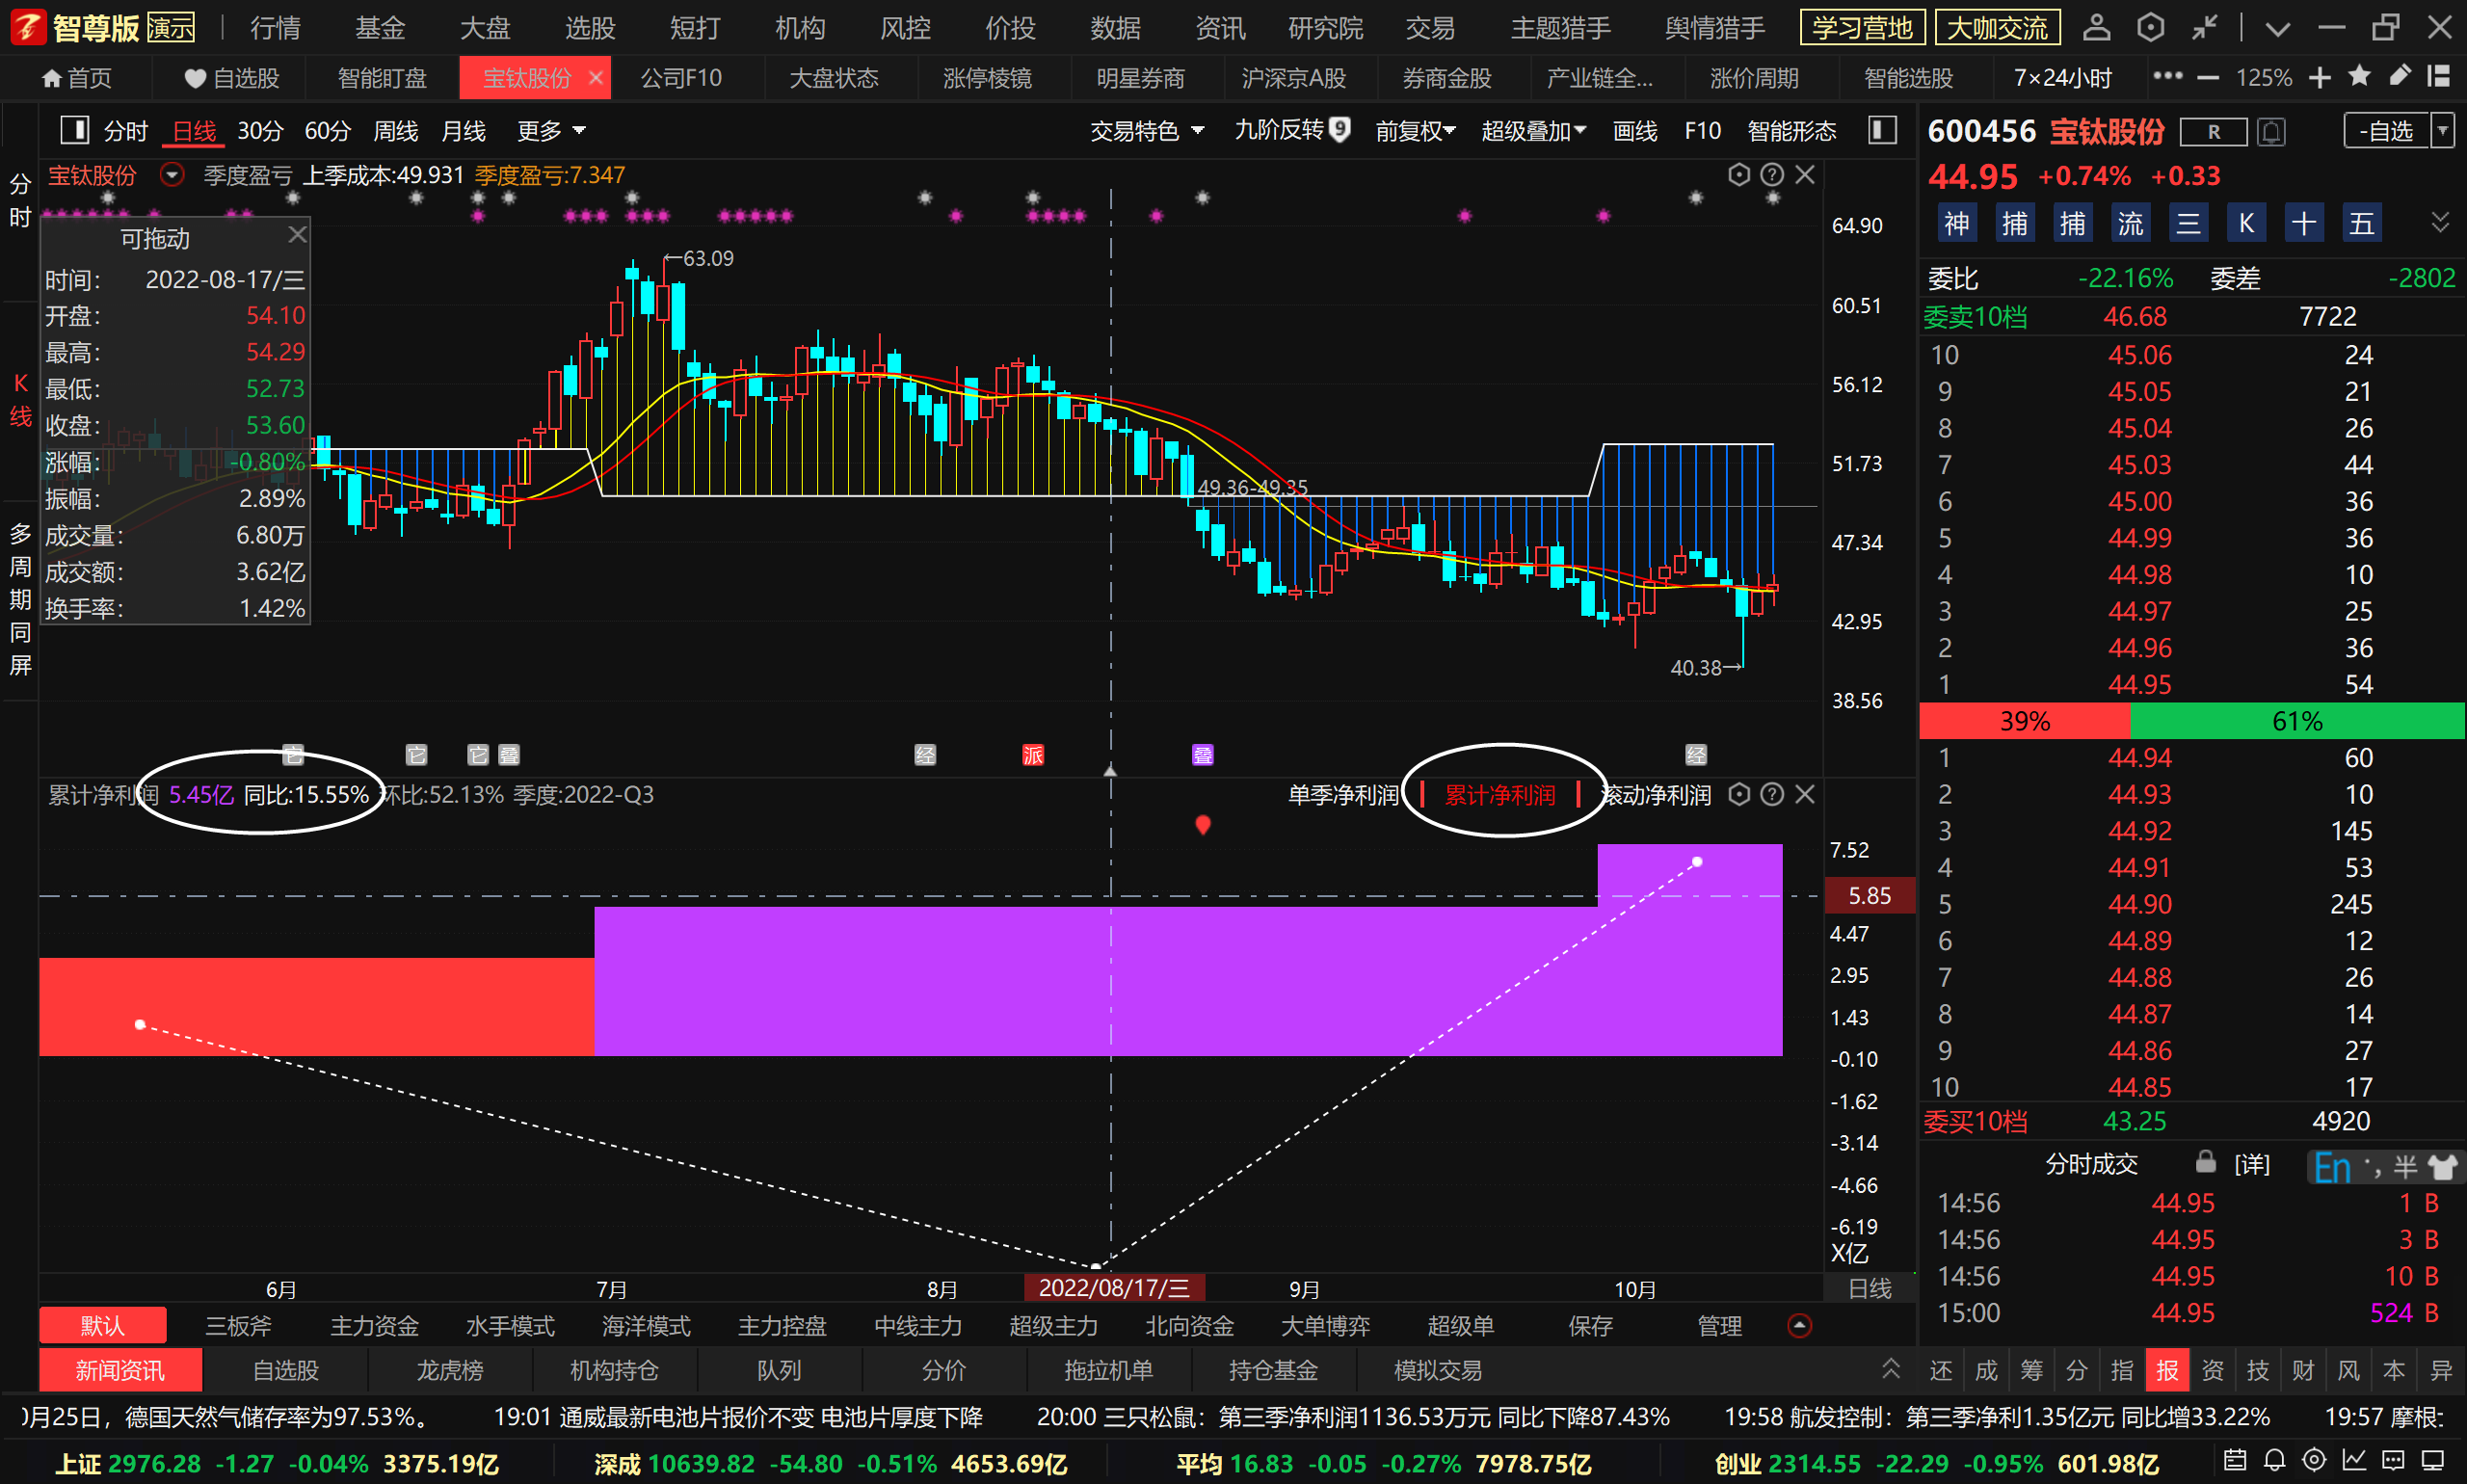This screenshot has width=2467, height=1484.
Task: Switch indicator to 滚动净利润
Action: [x=1656, y=795]
